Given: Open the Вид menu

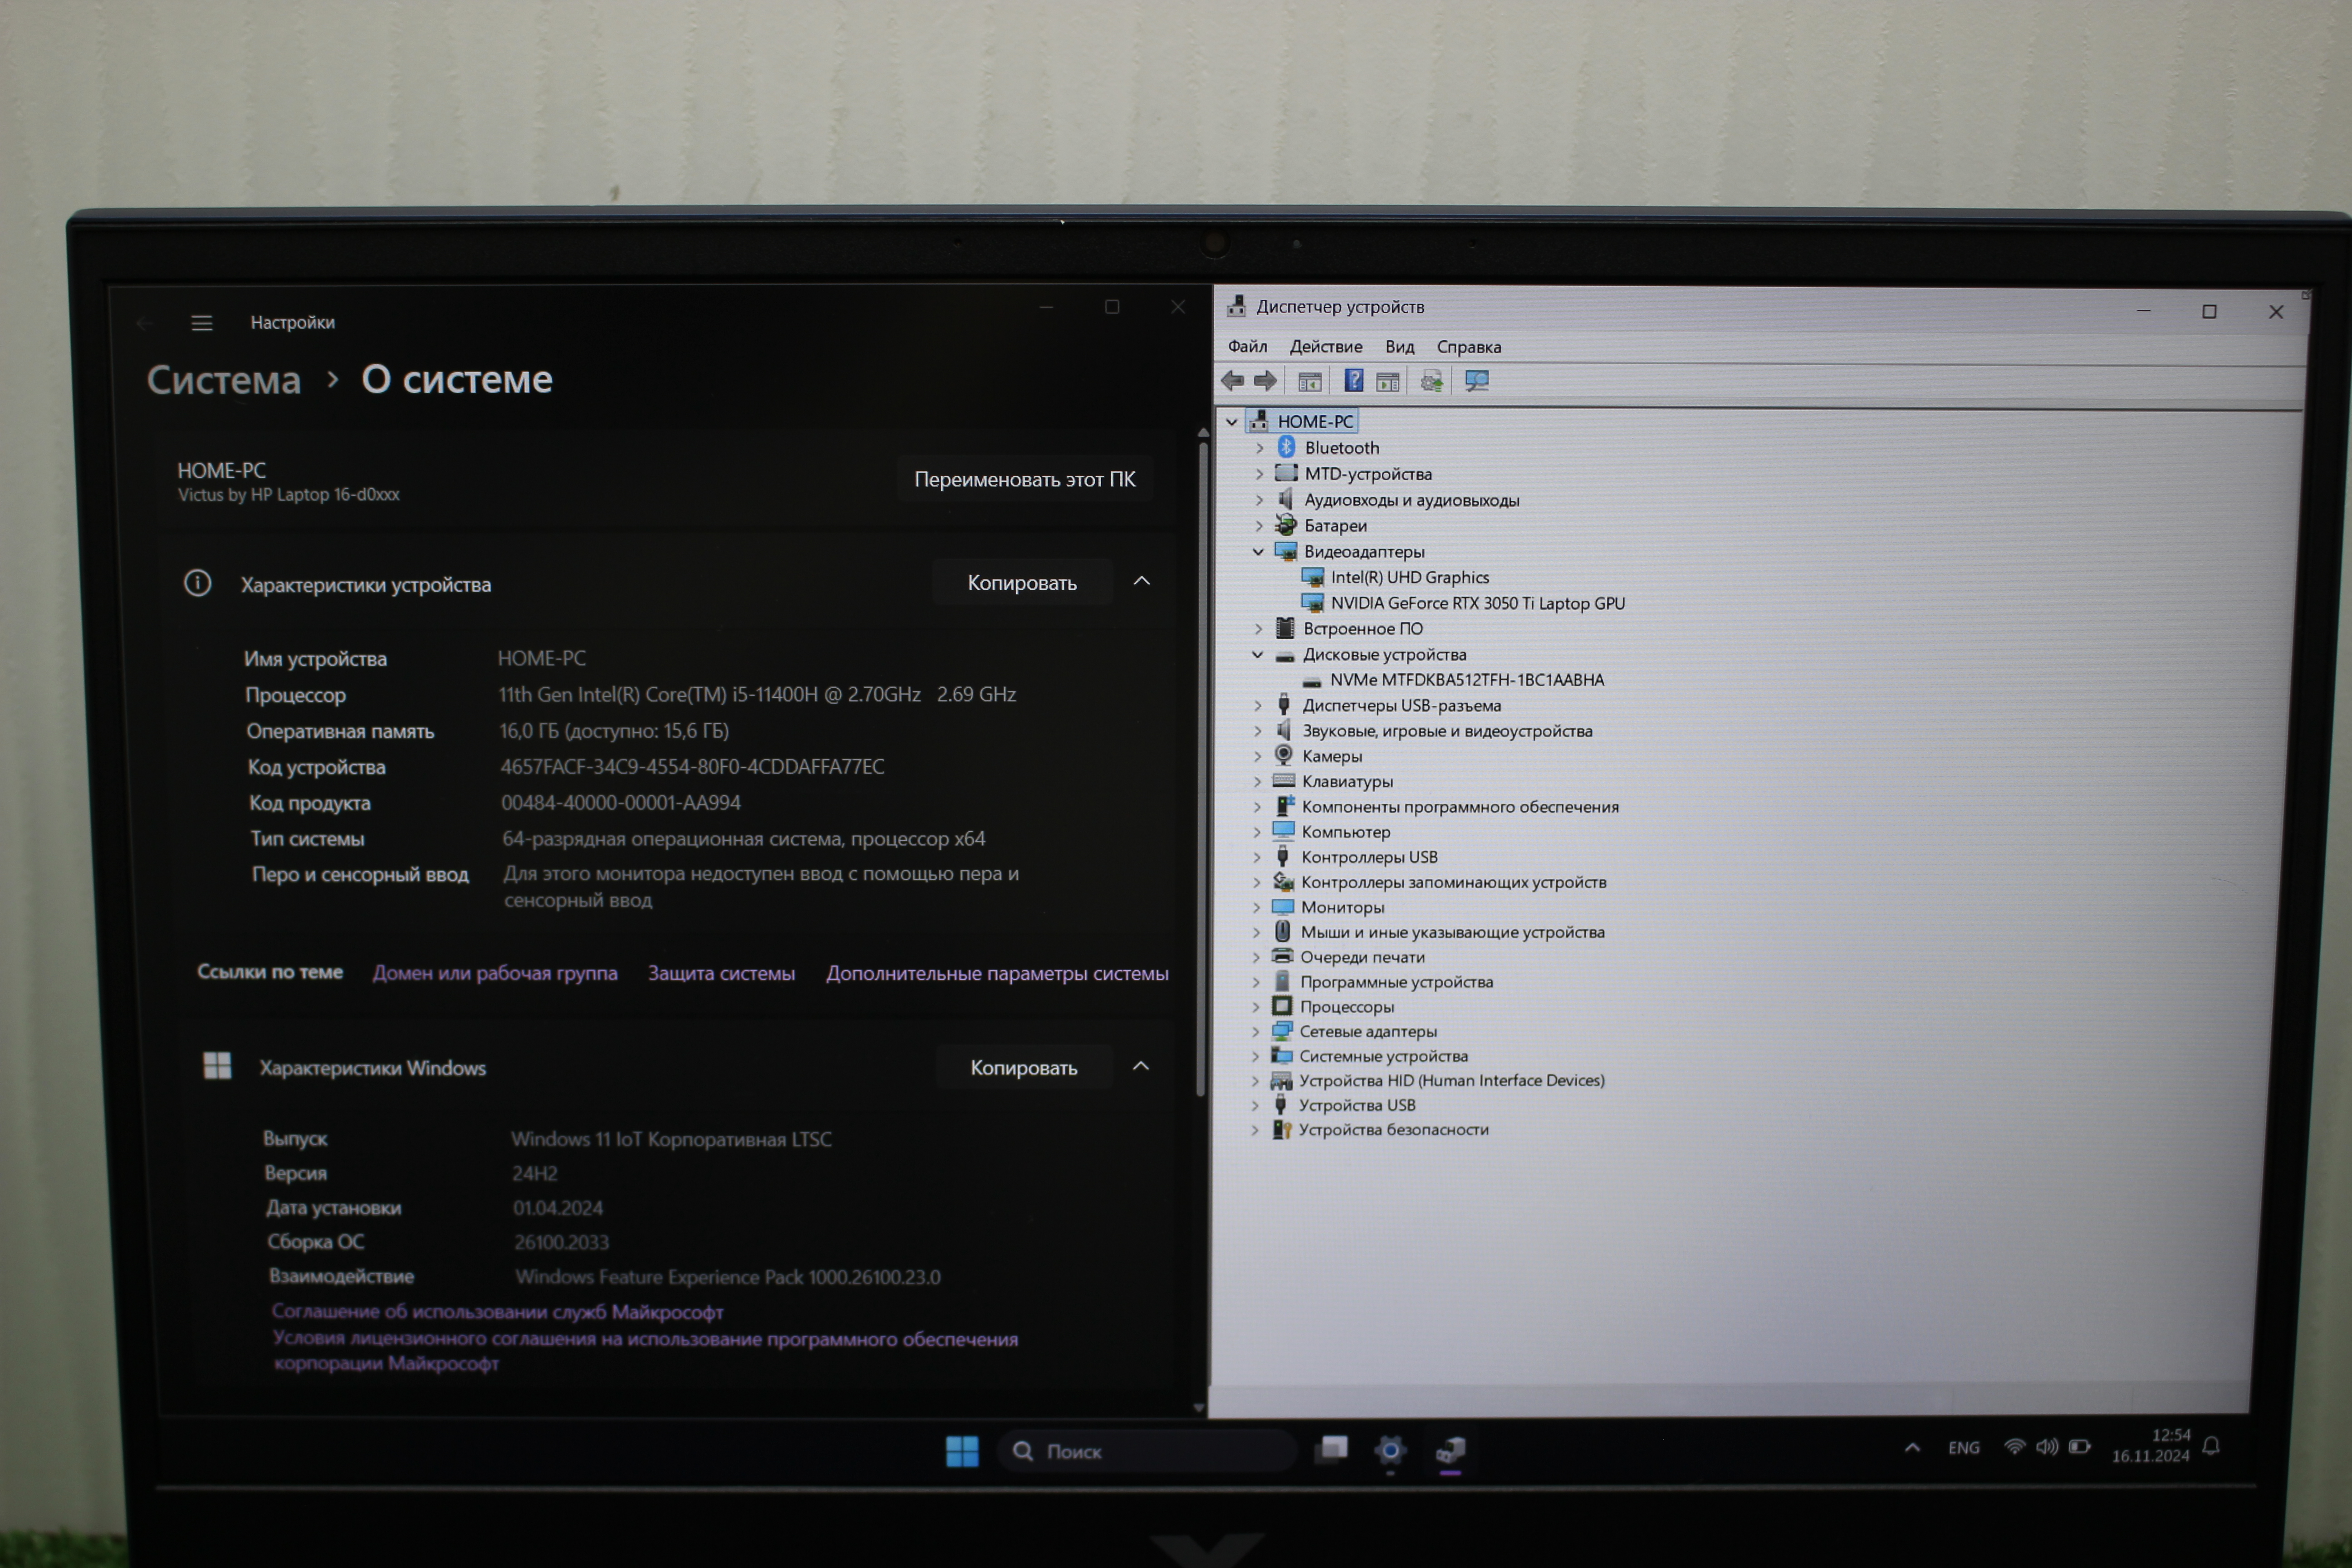Looking at the screenshot, I should click(1399, 347).
